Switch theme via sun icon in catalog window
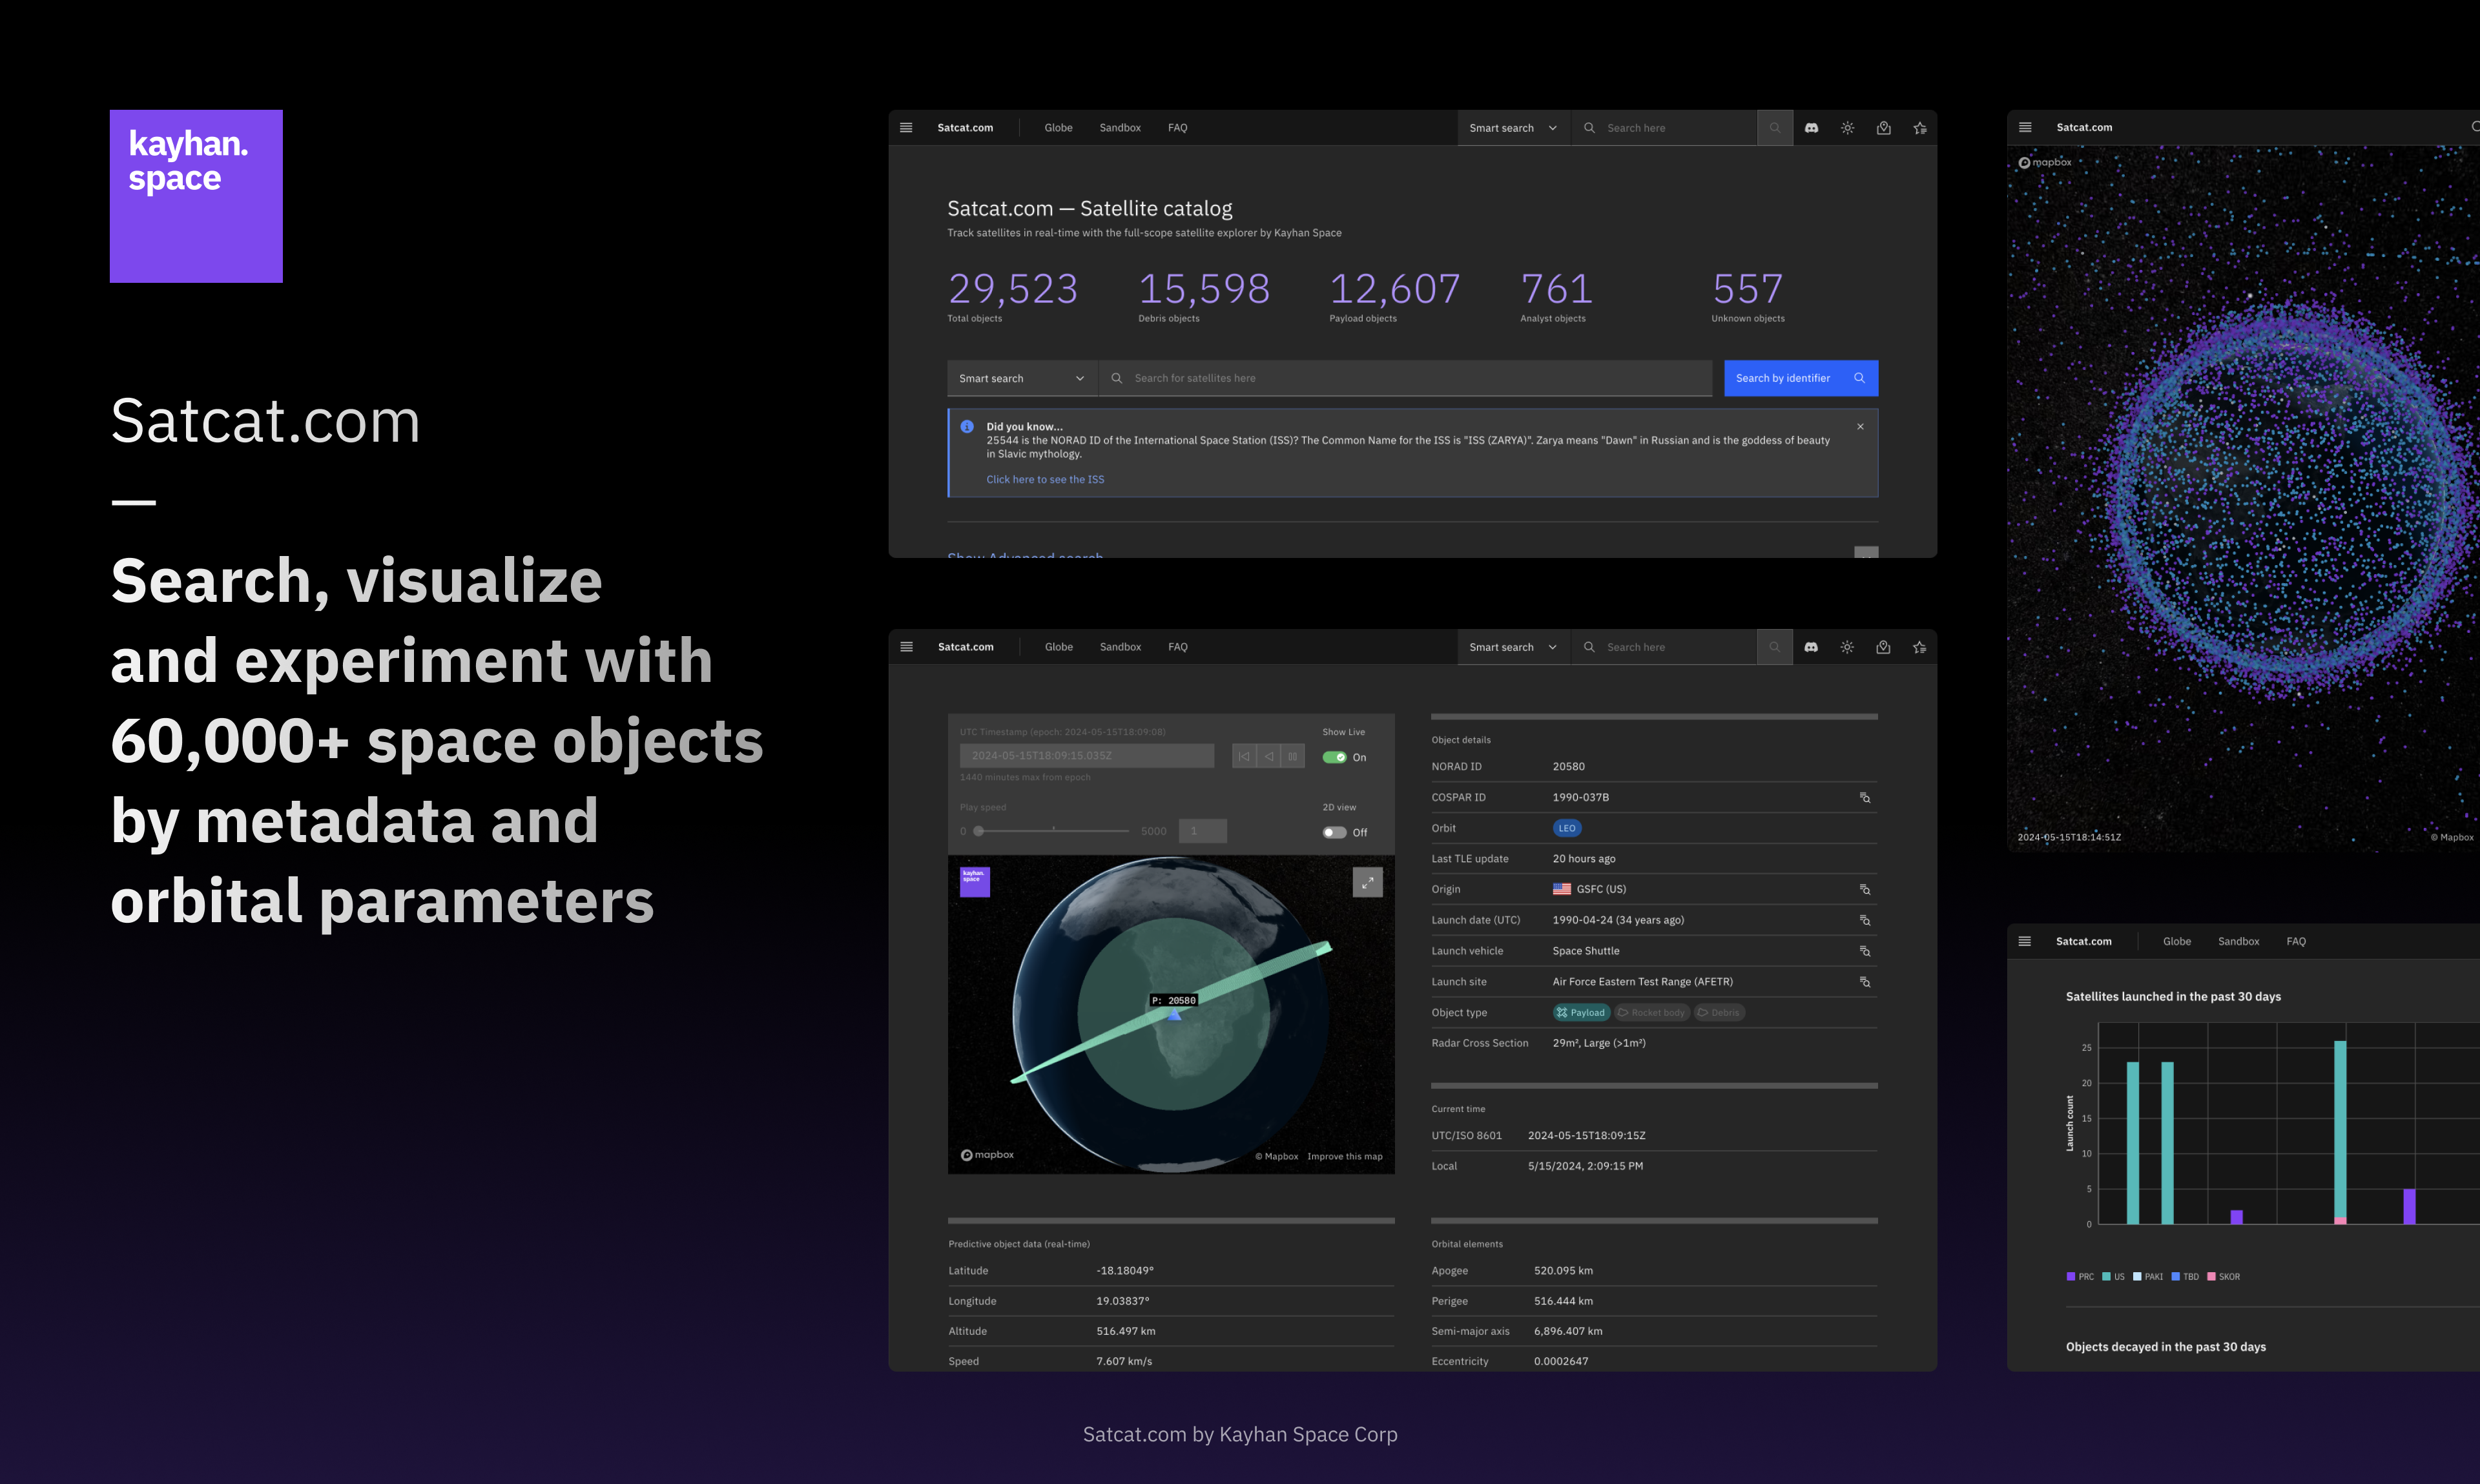Viewport: 2480px width, 1484px height. point(1847,128)
